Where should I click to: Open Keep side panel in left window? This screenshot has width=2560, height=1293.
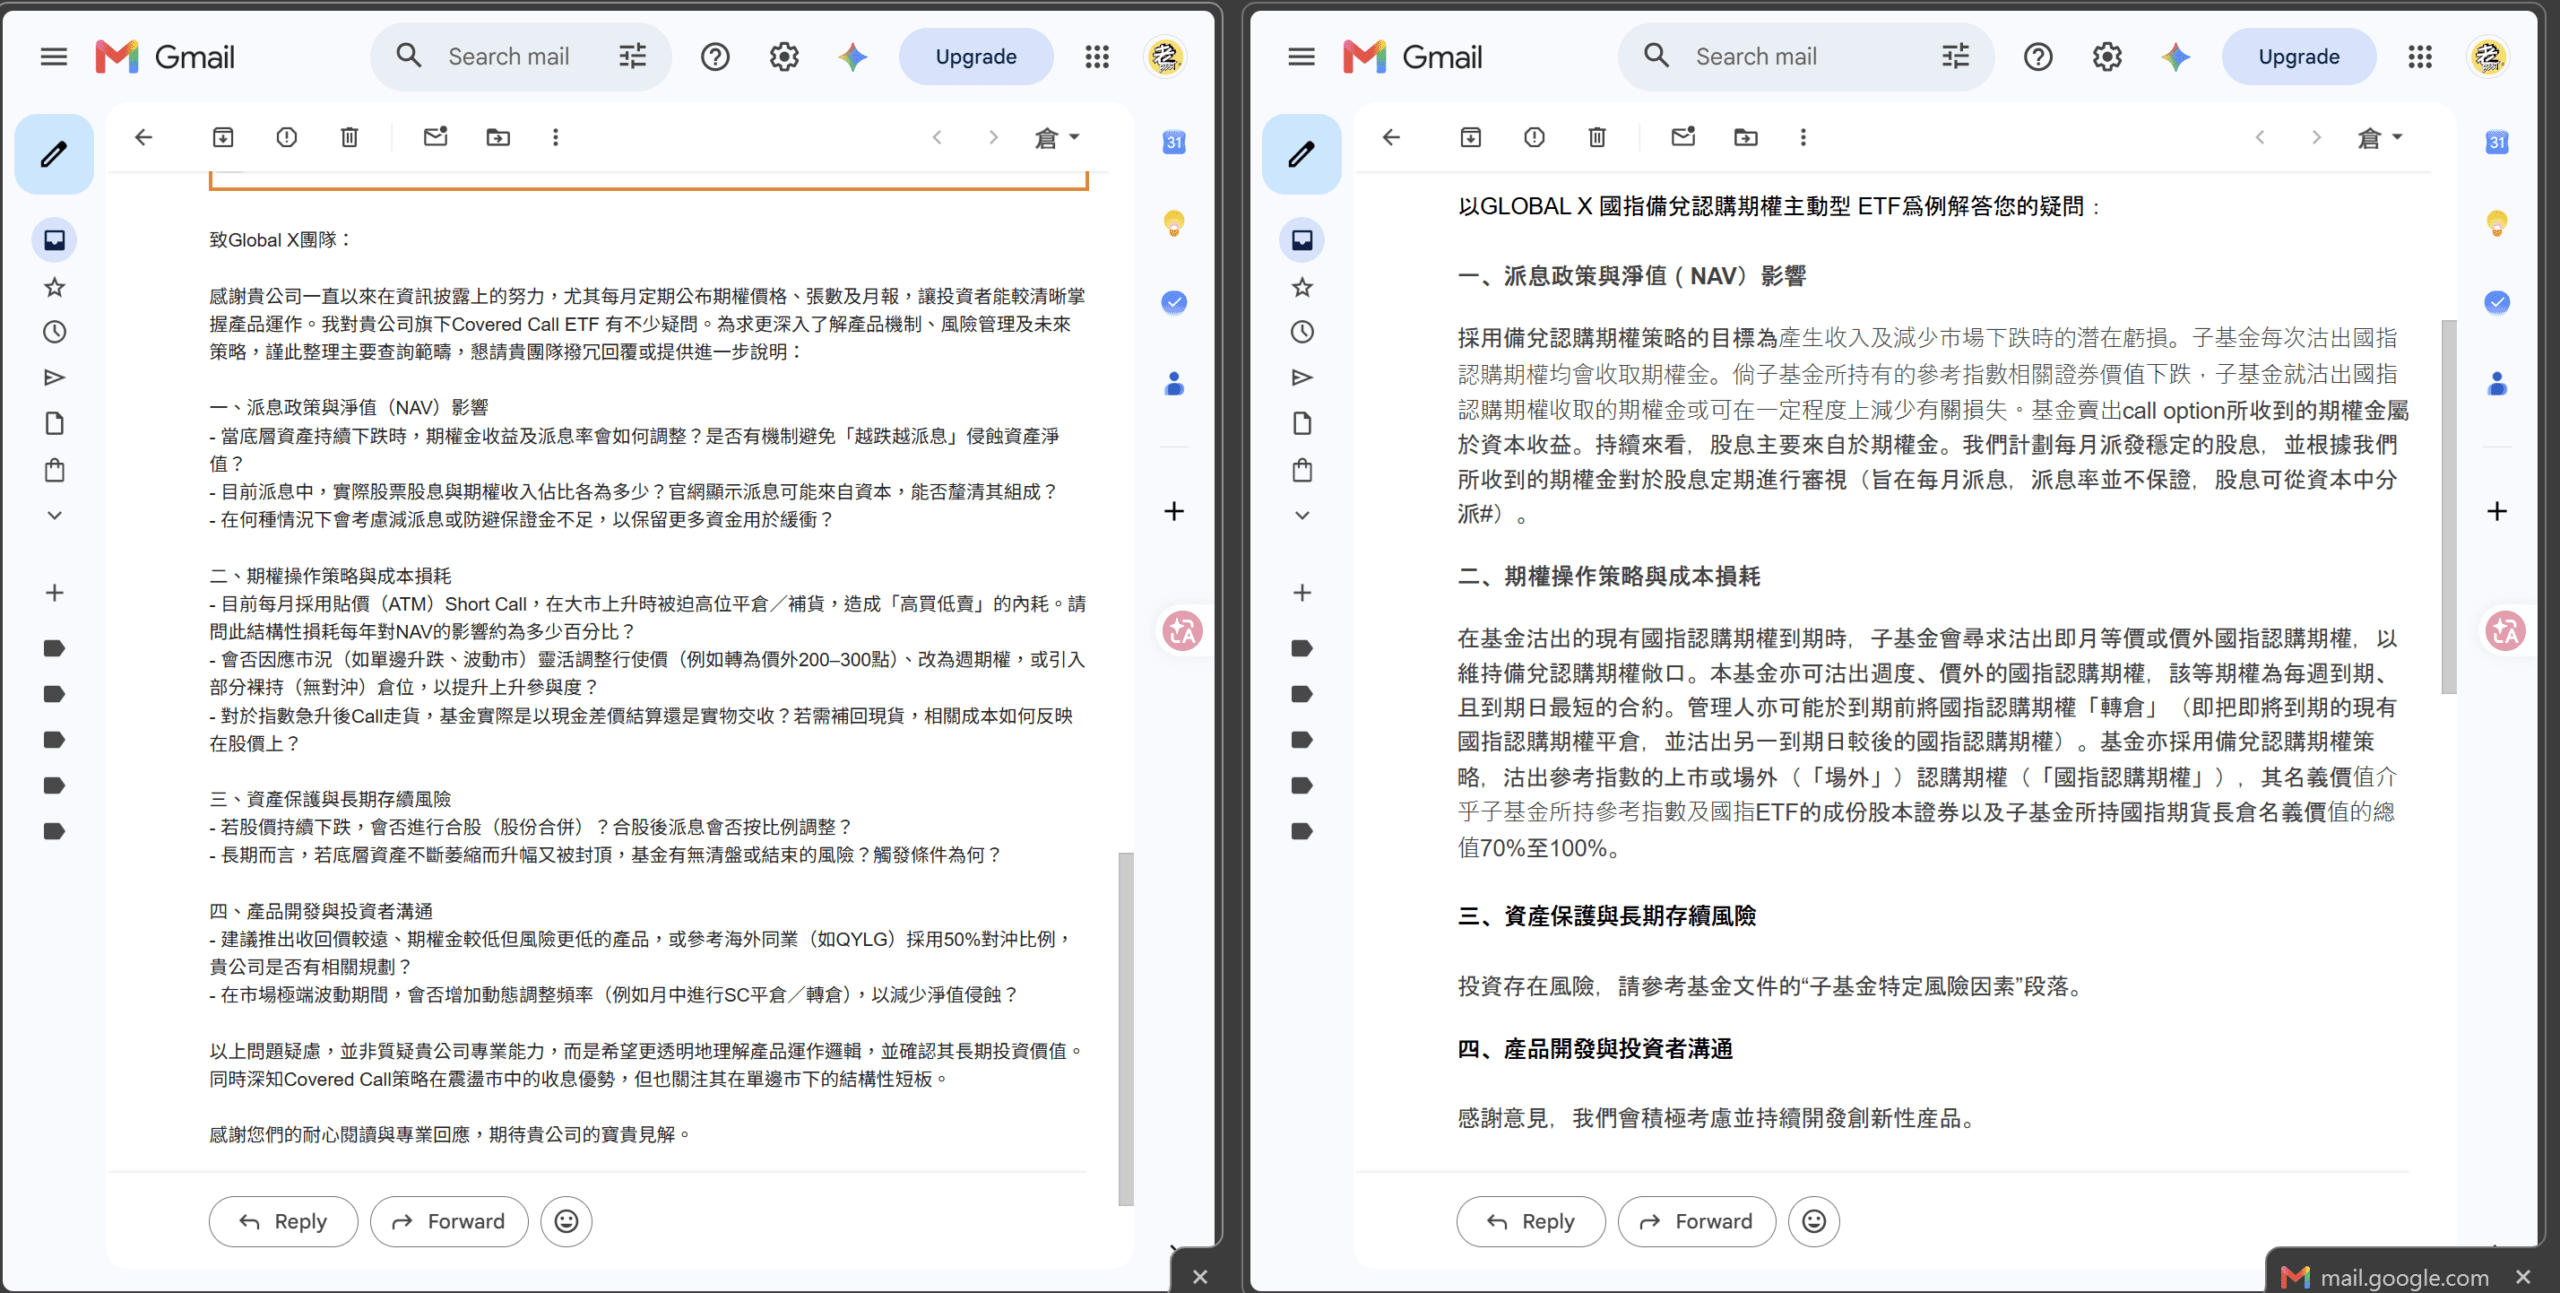1174,222
